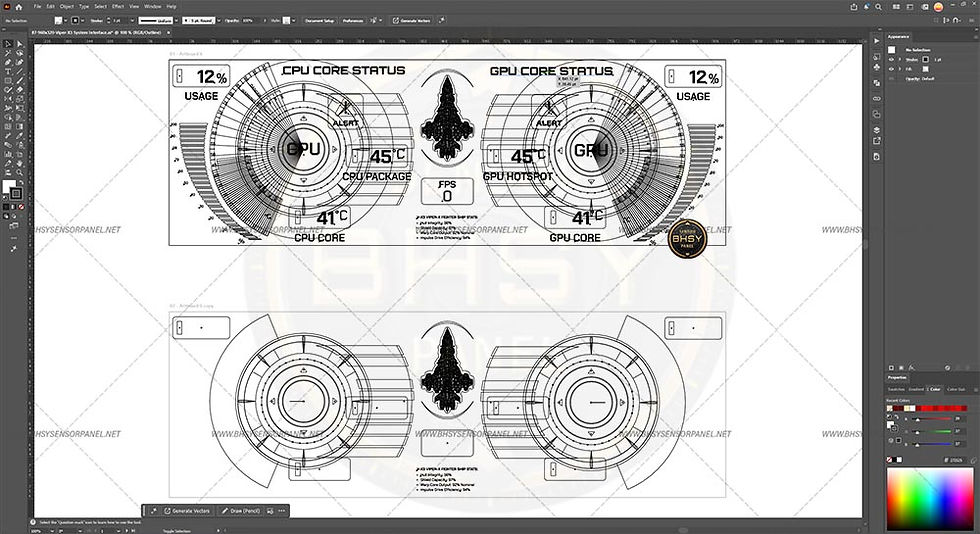The height and width of the screenshot is (534, 980).
Task: Pick a color from the spectrum ramp
Action: (929, 498)
